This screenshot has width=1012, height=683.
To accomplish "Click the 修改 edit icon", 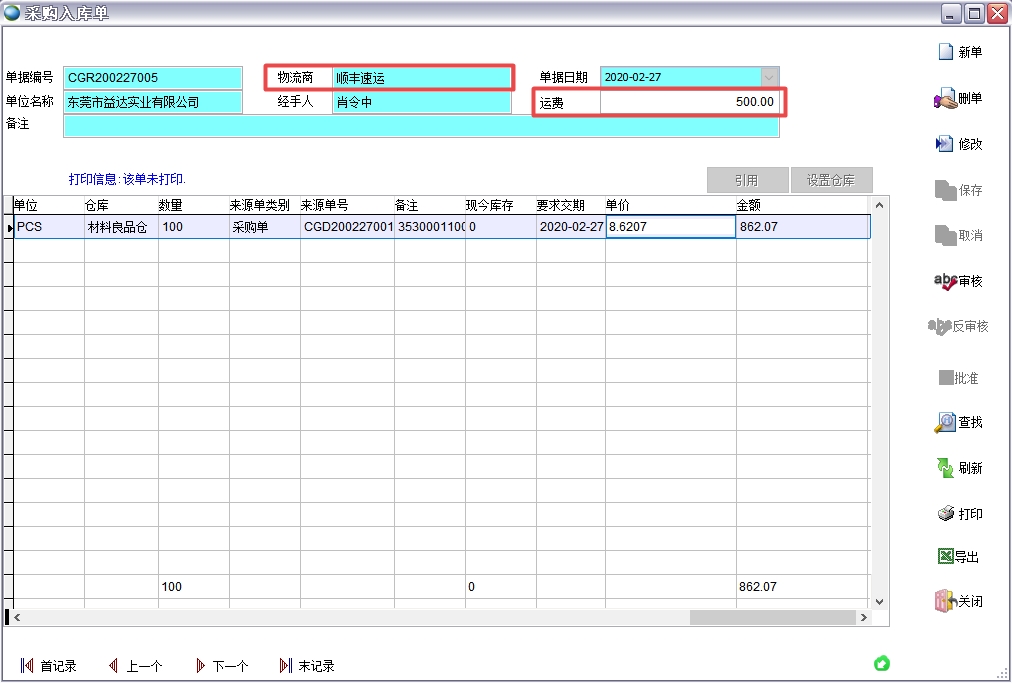I will pos(945,144).
